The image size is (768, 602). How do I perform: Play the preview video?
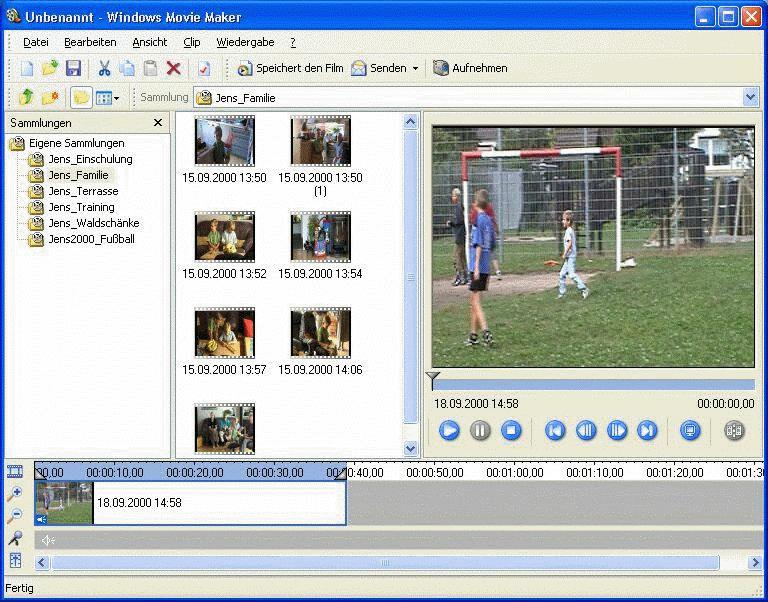pyautogui.click(x=449, y=431)
